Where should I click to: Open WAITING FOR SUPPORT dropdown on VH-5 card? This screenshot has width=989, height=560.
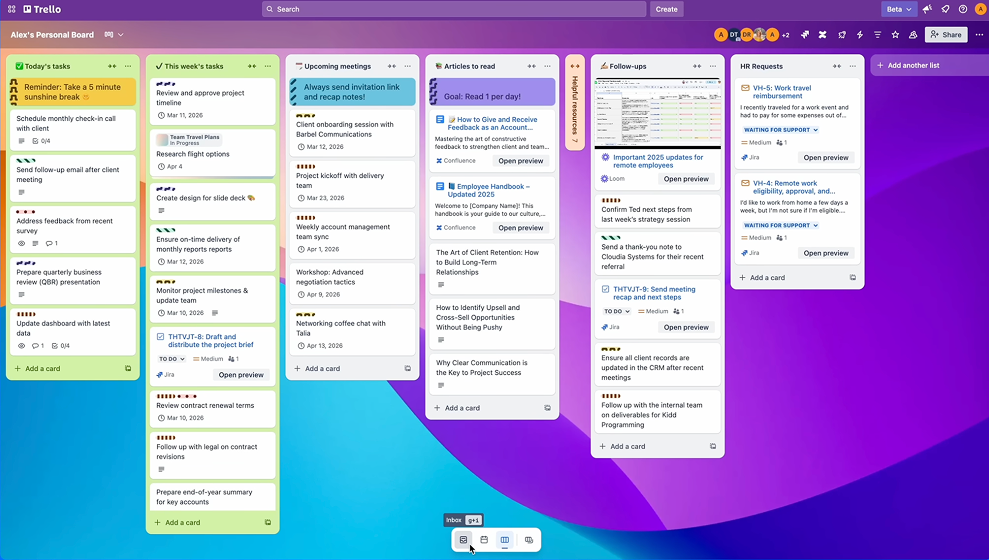point(780,130)
